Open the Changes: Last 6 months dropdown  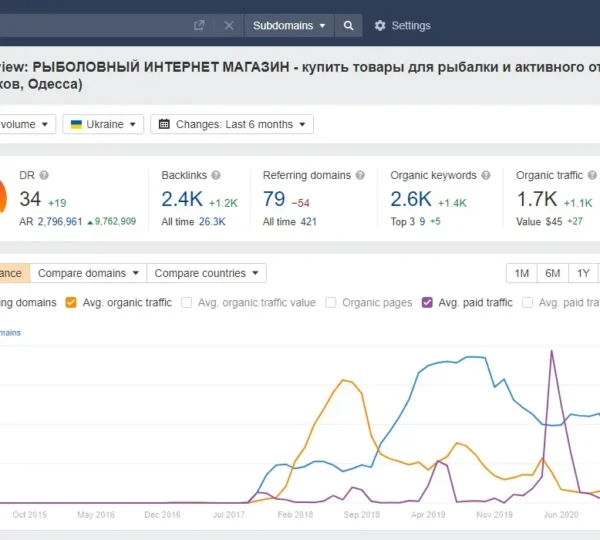pyautogui.click(x=231, y=125)
